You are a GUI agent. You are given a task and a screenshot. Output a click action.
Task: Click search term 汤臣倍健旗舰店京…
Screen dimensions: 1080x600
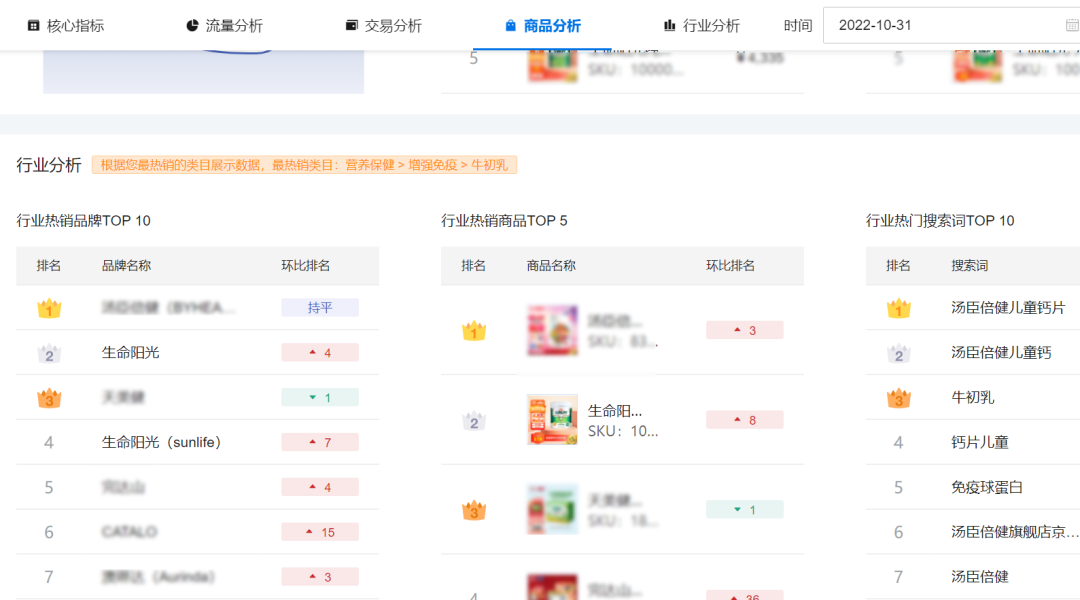(1015, 532)
